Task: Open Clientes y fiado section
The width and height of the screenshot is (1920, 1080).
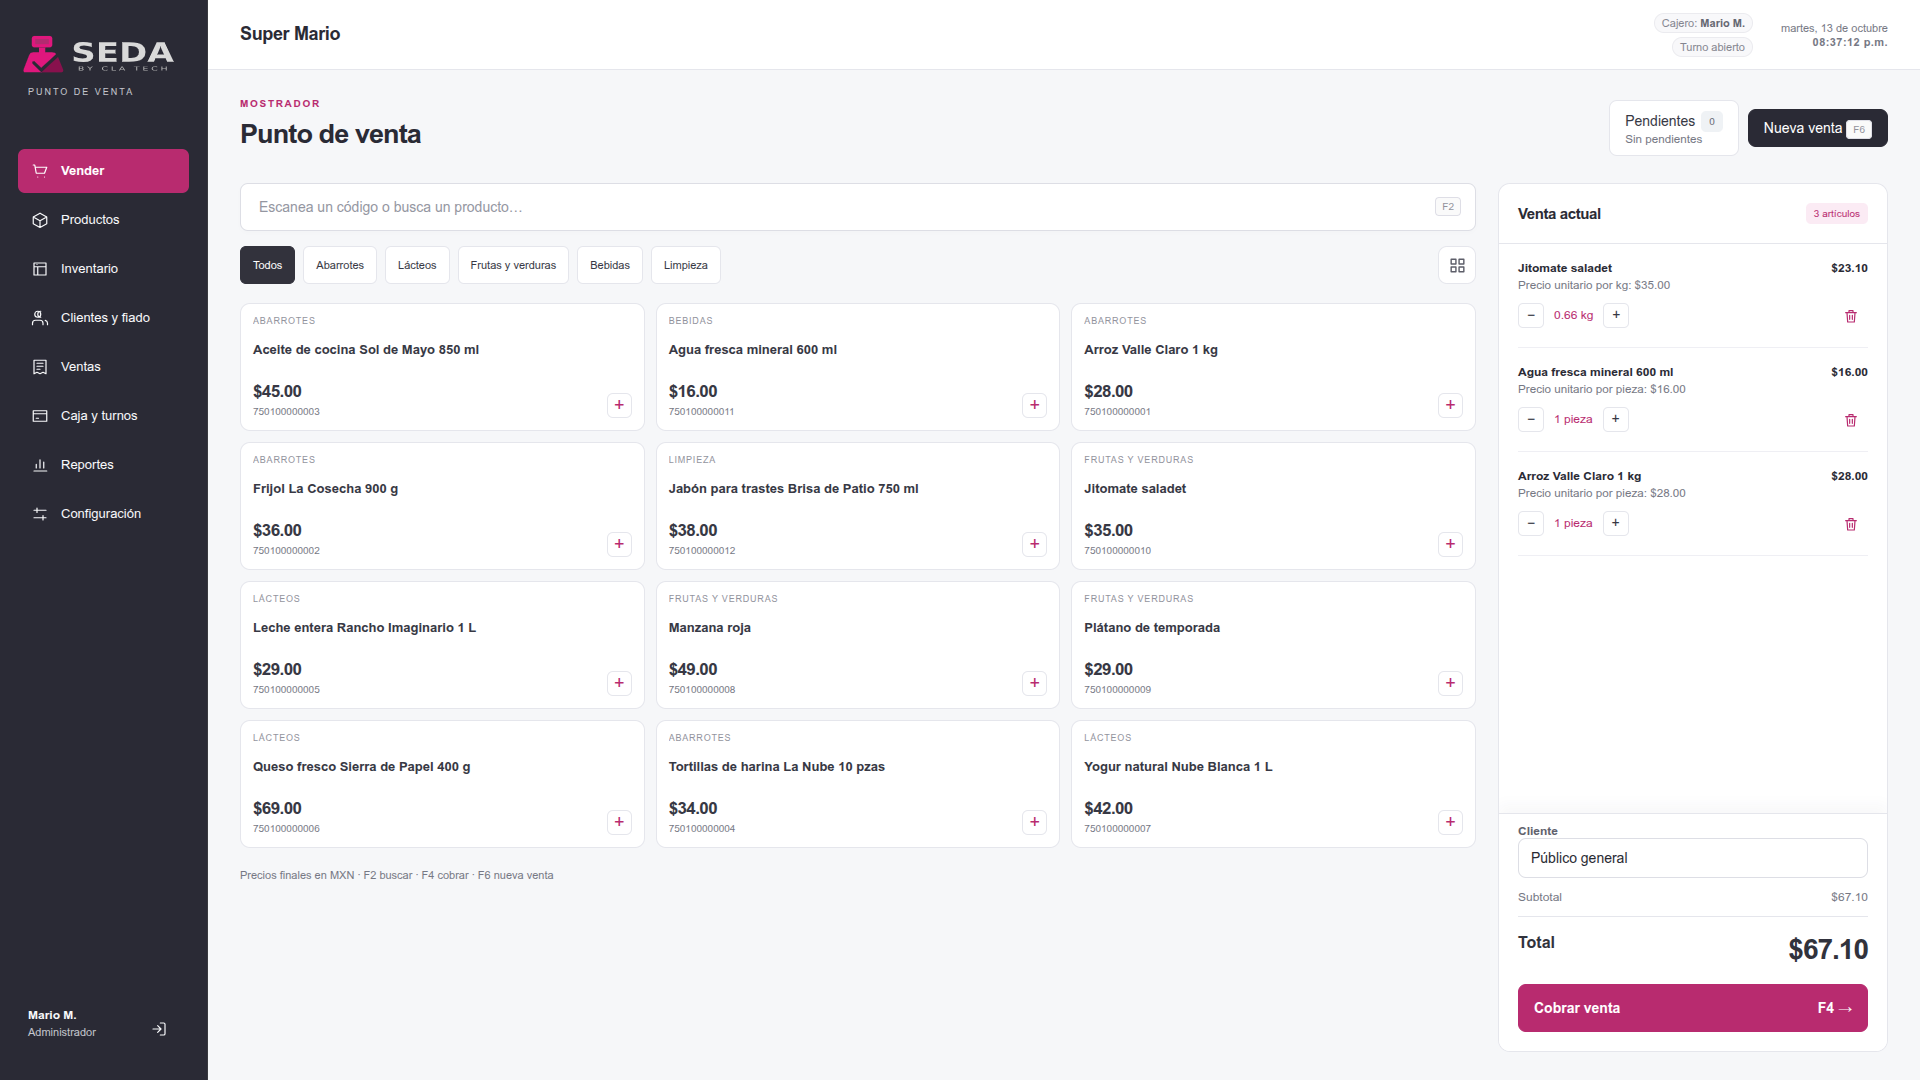Action: [103, 318]
